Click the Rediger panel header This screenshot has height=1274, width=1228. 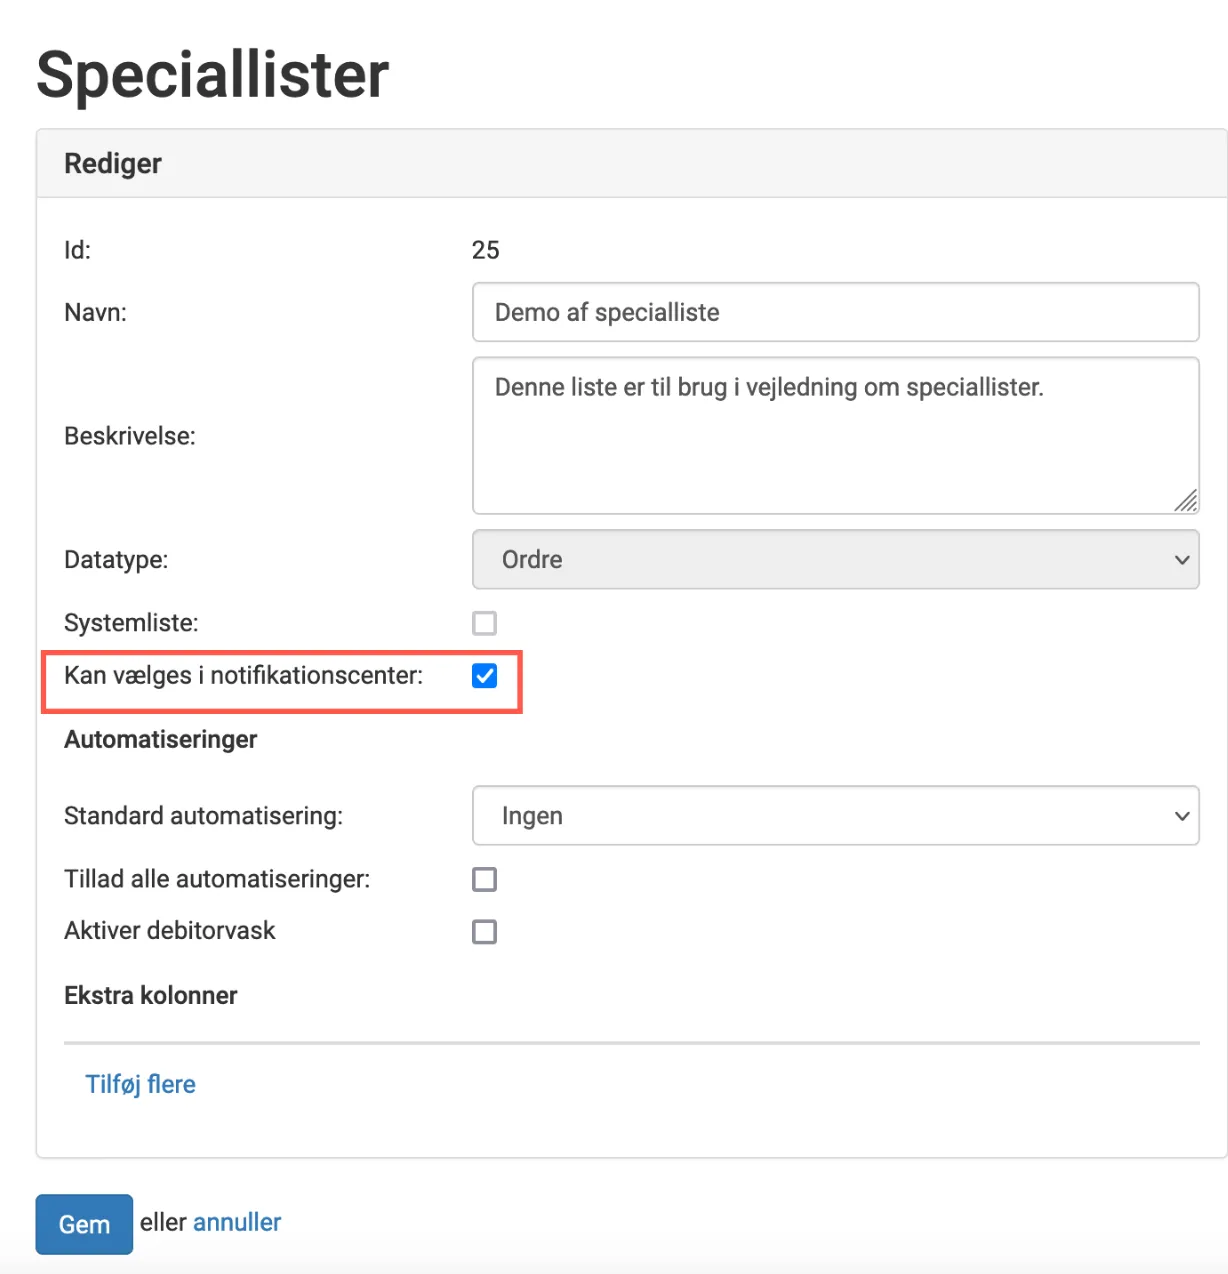click(x=112, y=163)
